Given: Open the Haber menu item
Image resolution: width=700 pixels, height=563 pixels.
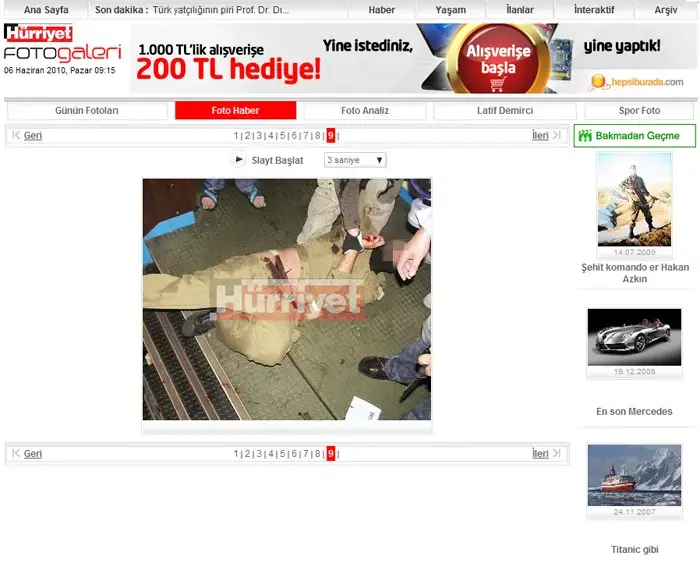Looking at the screenshot, I should 382,10.
